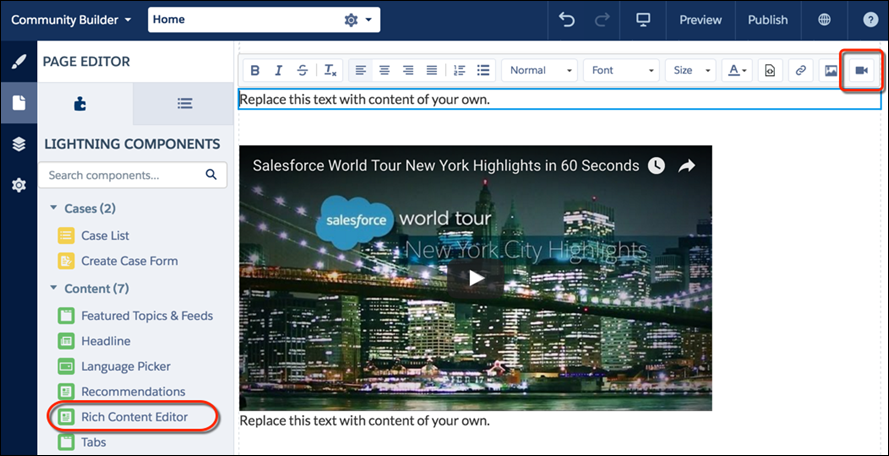
Task: Collapse the Cases (2) section
Action: tap(53, 208)
